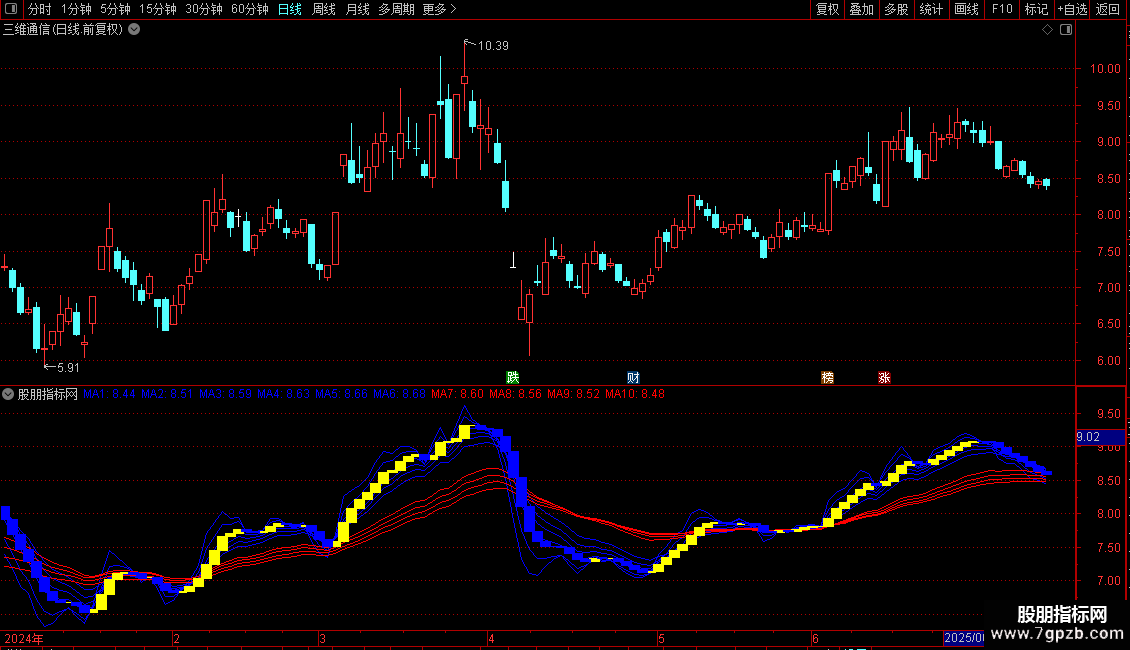The image size is (1130, 650).
Task: Click the highlighted 2025 date box on time axis
Action: click(964, 638)
